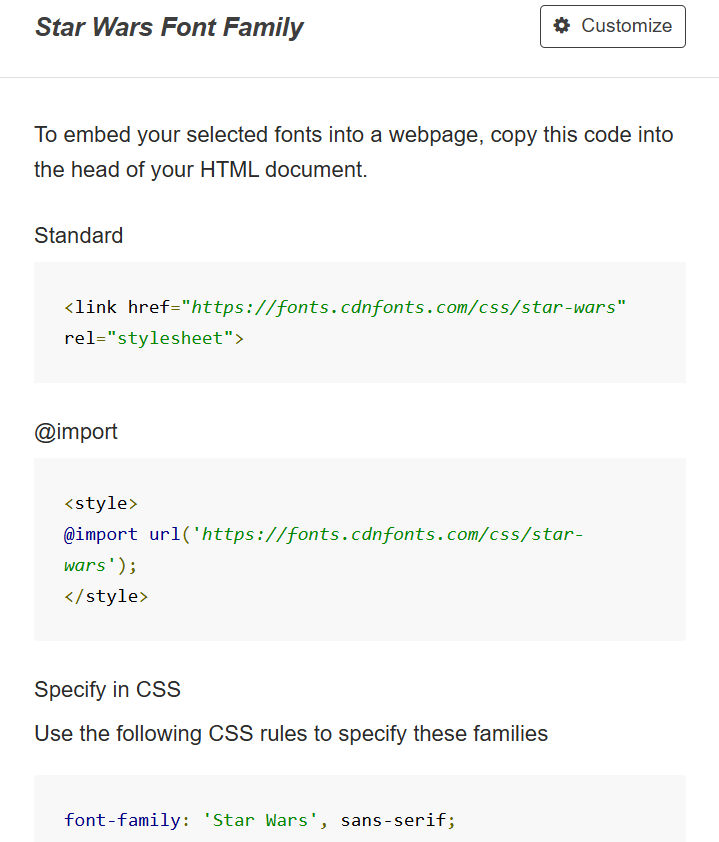719x842 pixels.
Task: Click the font-family CSS rule code
Action: pyautogui.click(x=259, y=821)
